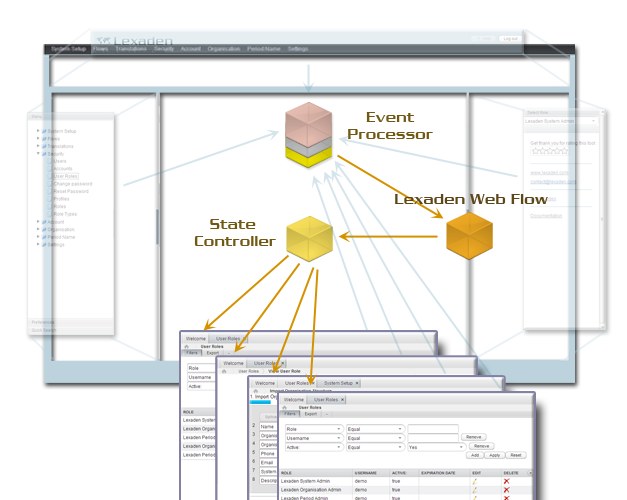Click the Event Processor cube
This screenshot has width=627, height=500.
coord(308,135)
